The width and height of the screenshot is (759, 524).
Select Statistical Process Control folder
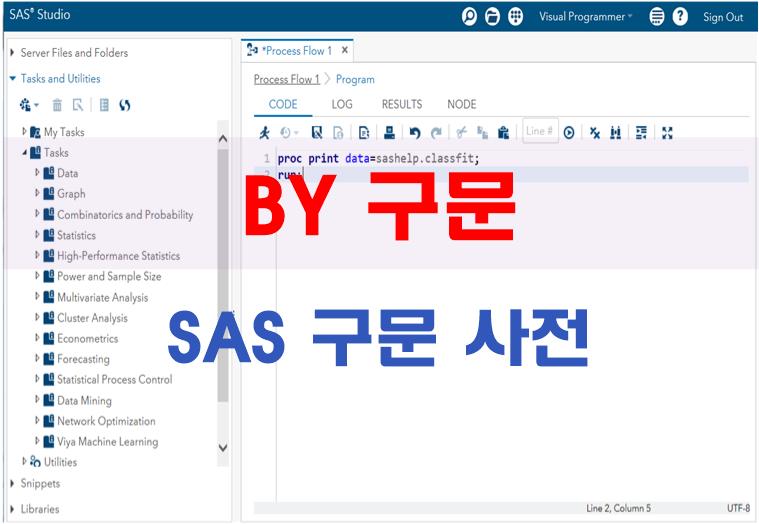click(115, 379)
